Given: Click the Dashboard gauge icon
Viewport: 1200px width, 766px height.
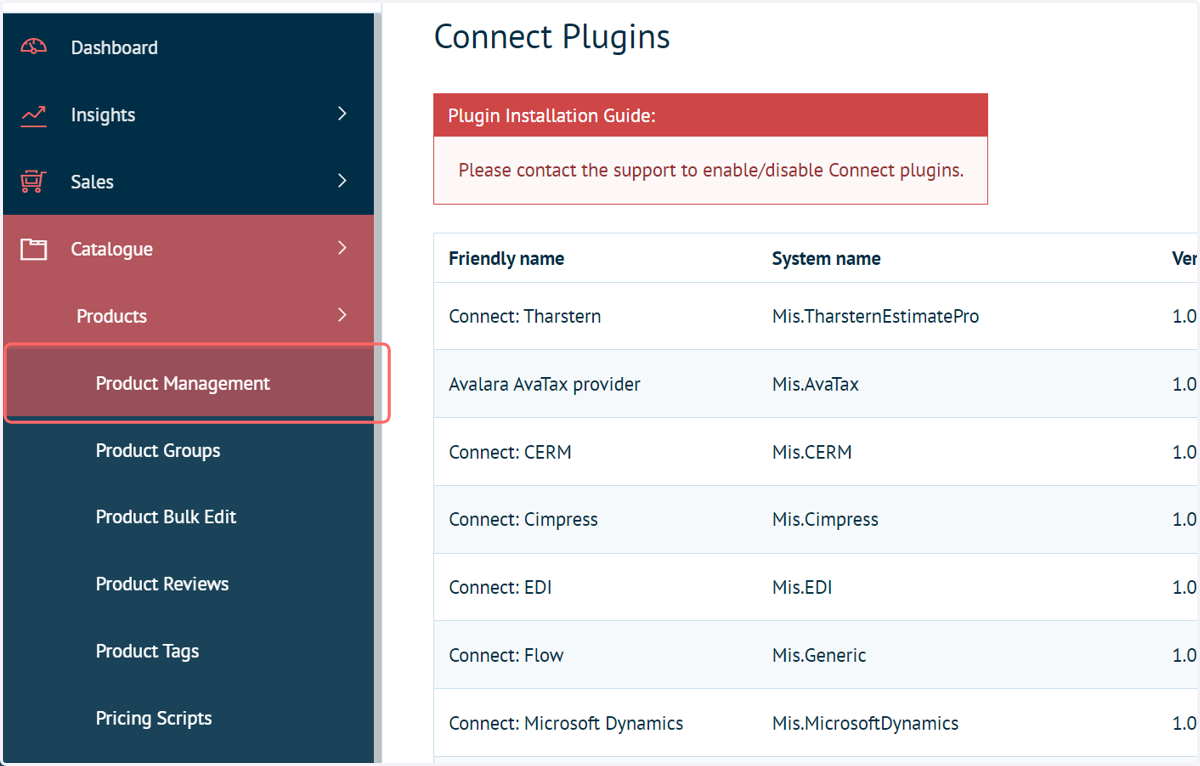Looking at the screenshot, I should [x=34, y=47].
